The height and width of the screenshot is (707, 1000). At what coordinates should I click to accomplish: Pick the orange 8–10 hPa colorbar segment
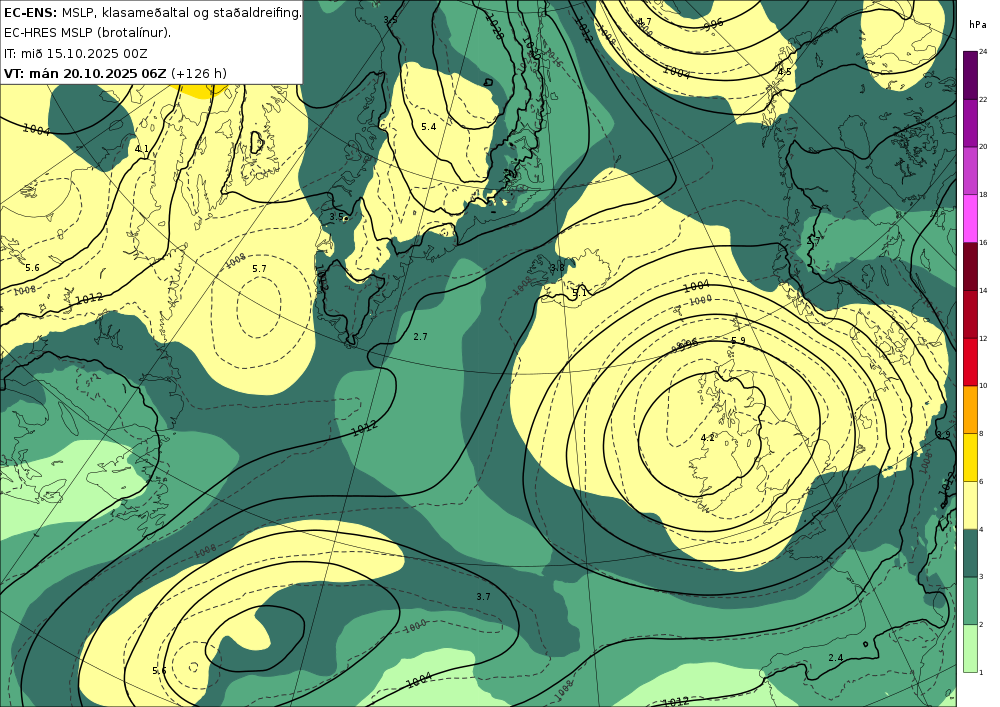[x=970, y=409]
